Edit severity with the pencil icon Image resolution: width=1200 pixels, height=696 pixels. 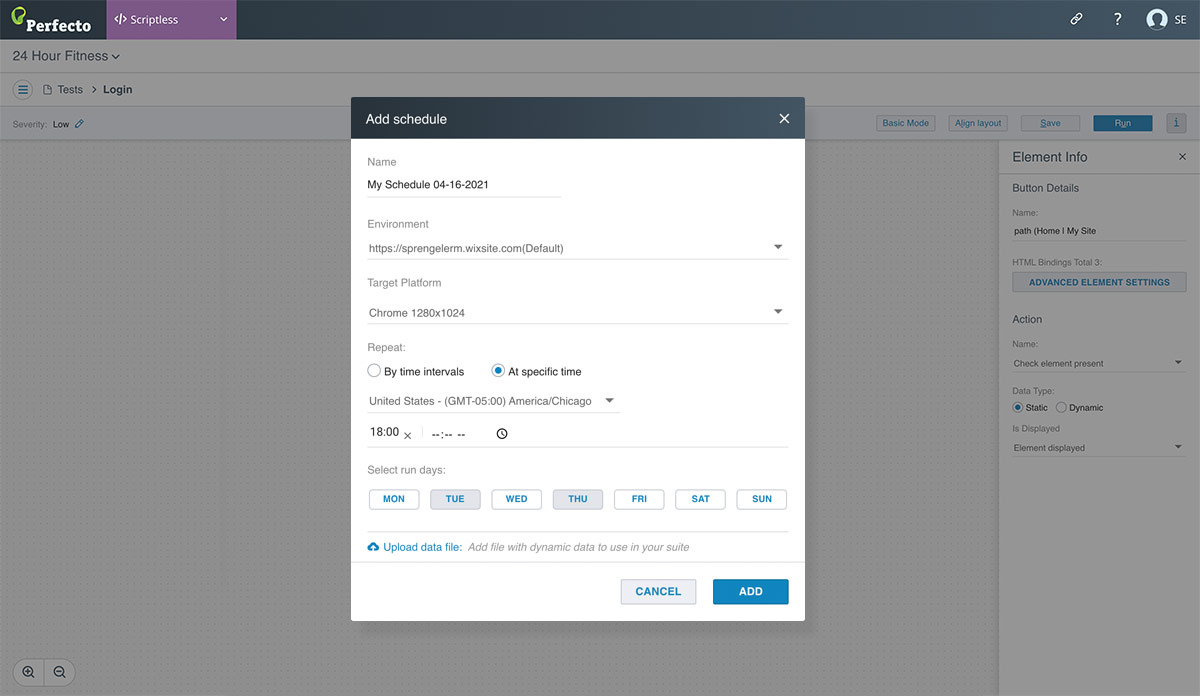[x=80, y=124]
